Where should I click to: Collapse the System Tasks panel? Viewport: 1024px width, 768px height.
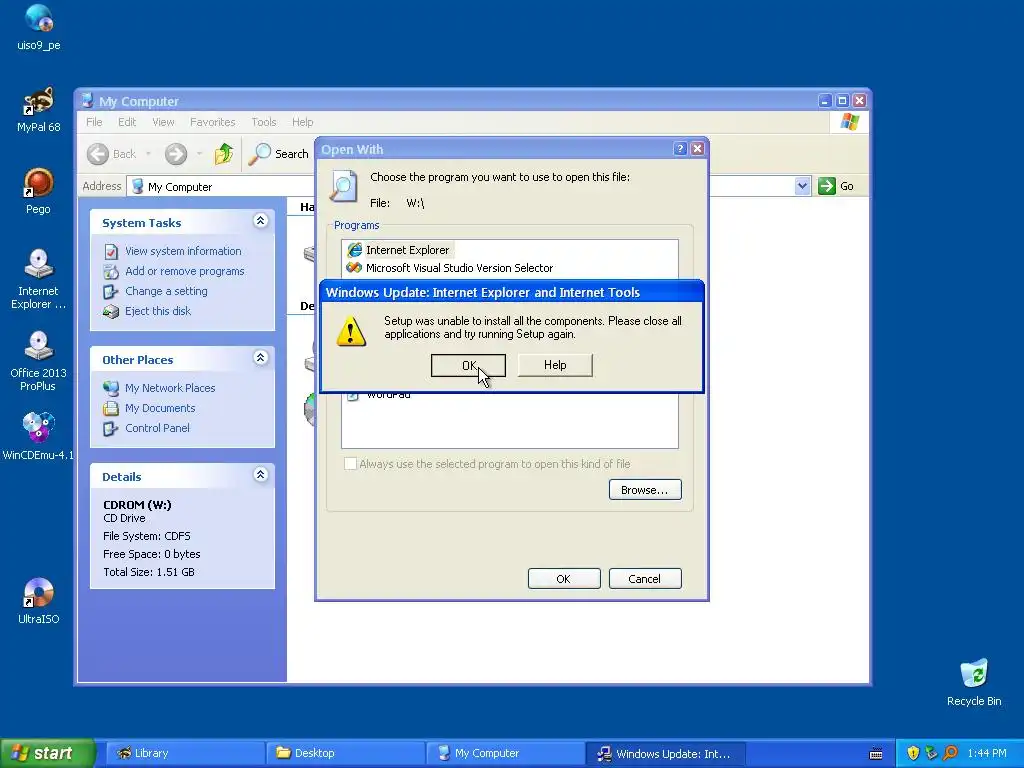[x=261, y=221]
